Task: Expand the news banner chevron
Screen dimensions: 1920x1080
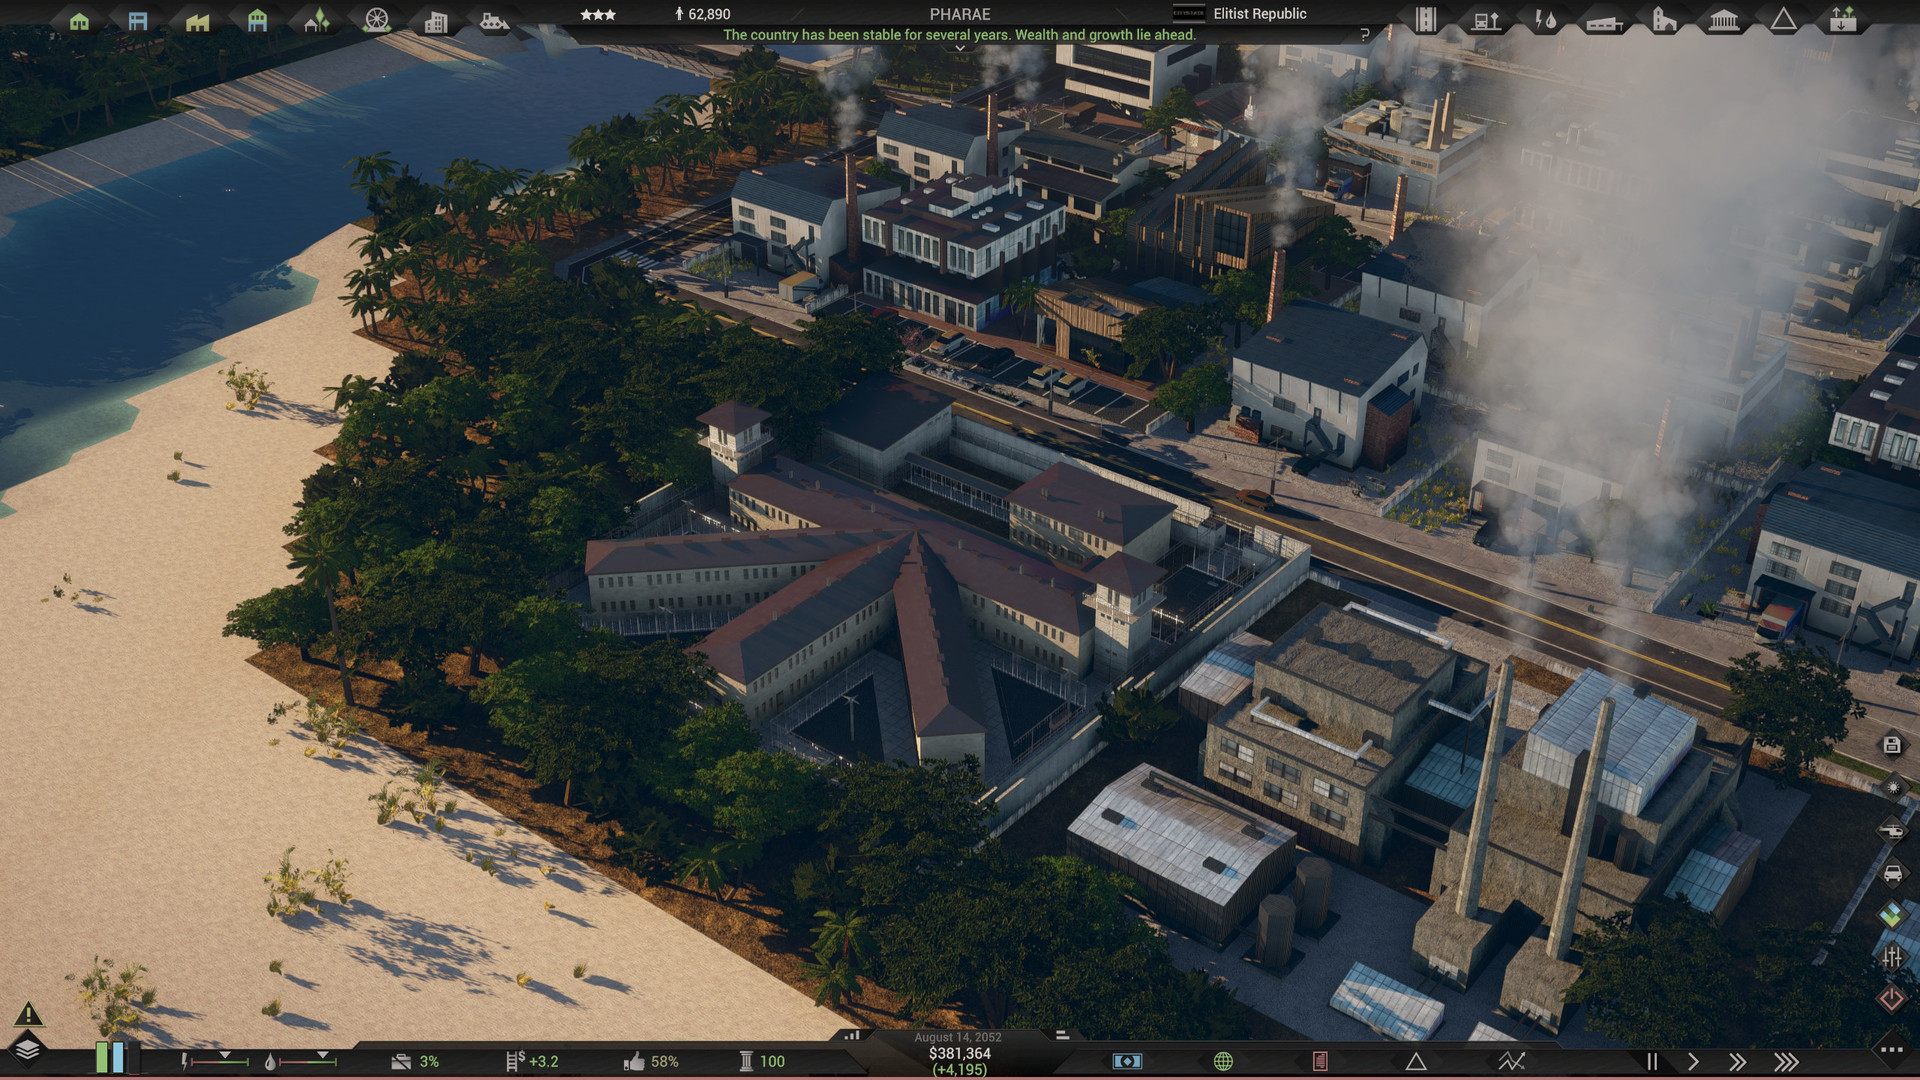Action: 960,46
